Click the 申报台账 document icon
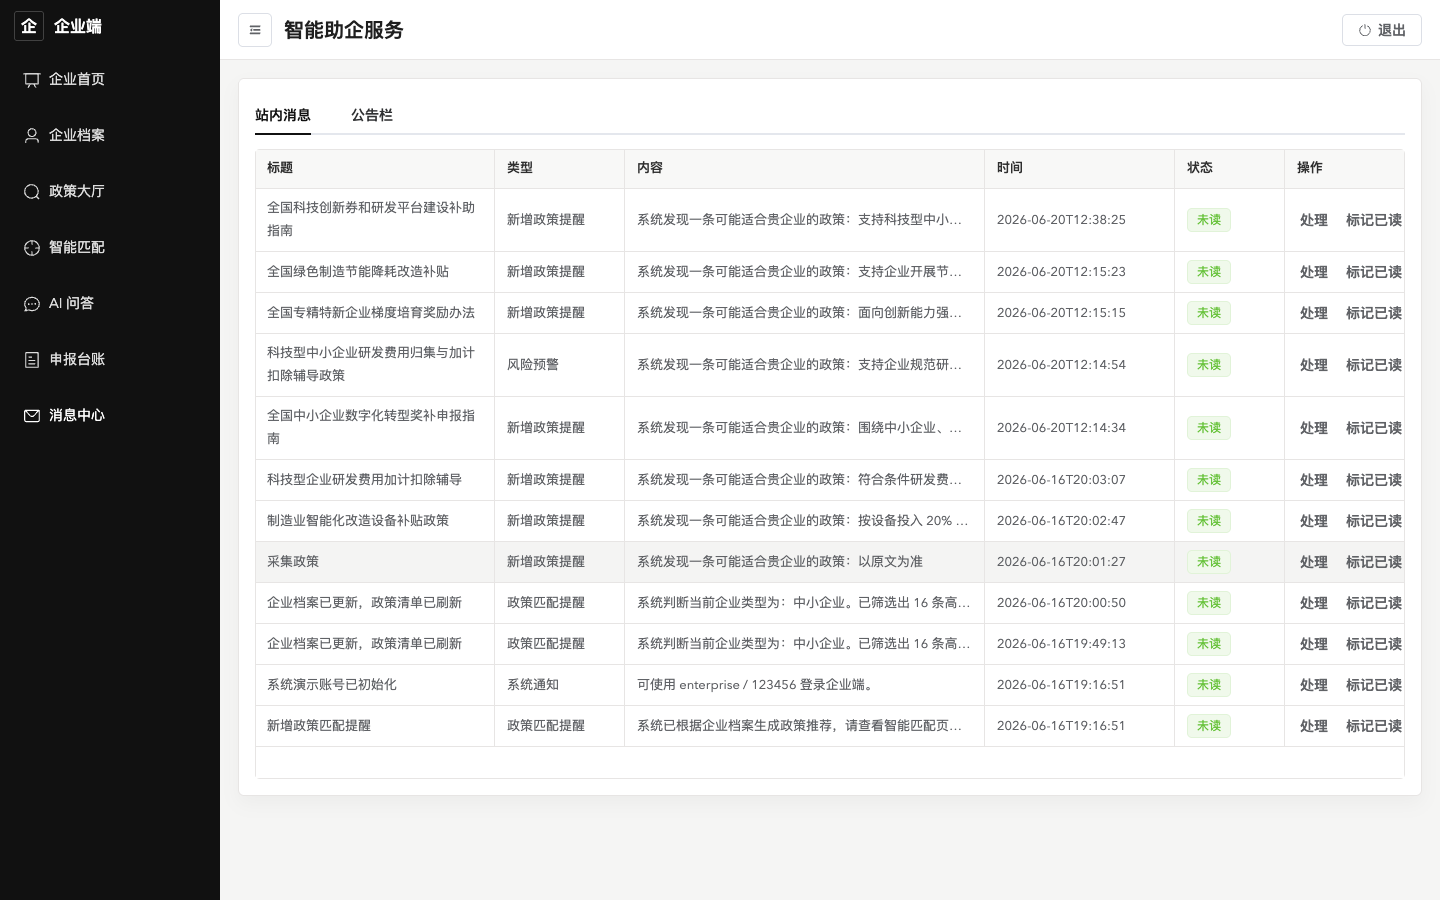 pyautogui.click(x=32, y=360)
